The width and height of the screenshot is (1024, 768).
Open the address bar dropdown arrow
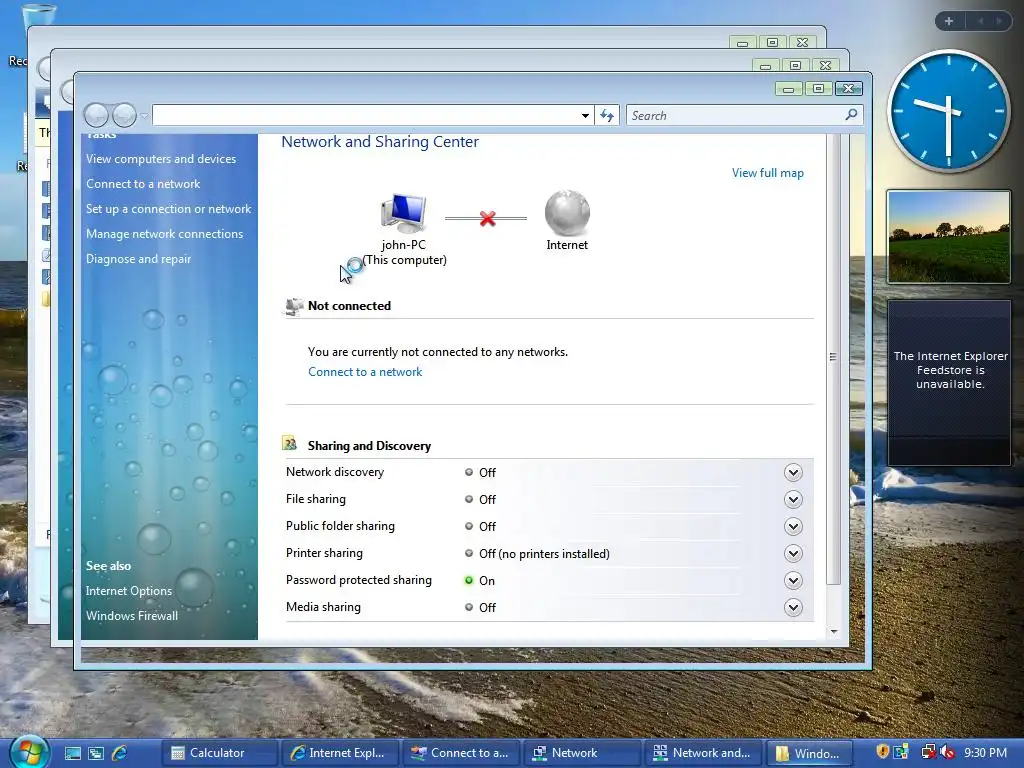tap(585, 116)
